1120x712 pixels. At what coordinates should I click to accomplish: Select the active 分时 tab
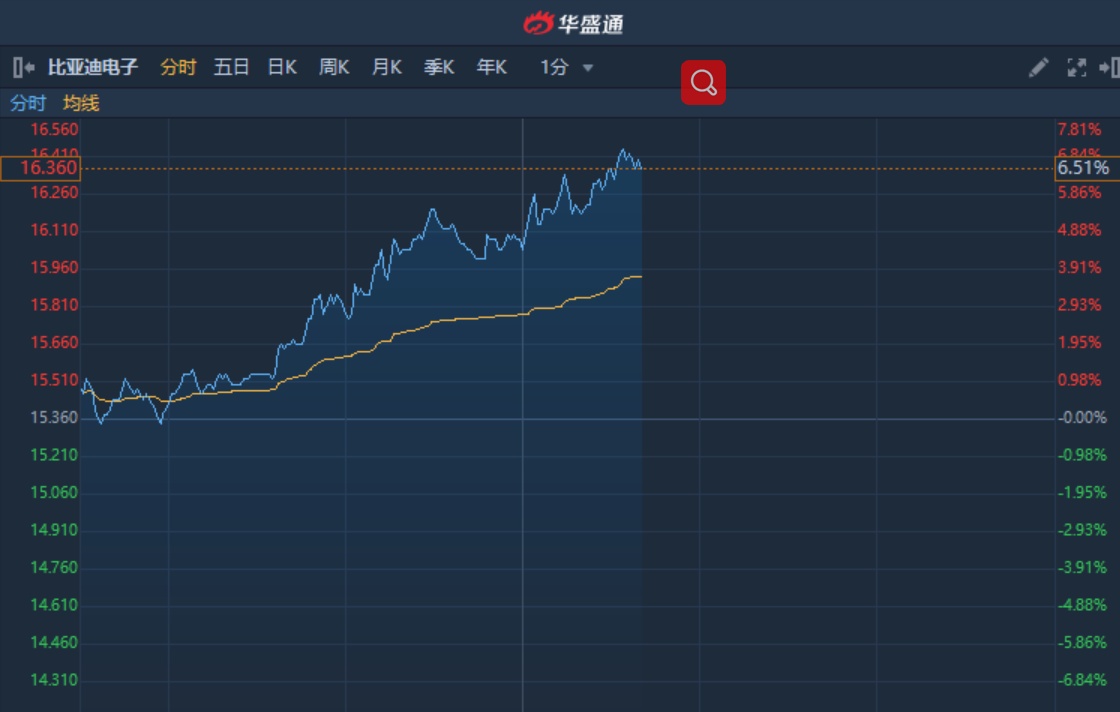pos(178,67)
